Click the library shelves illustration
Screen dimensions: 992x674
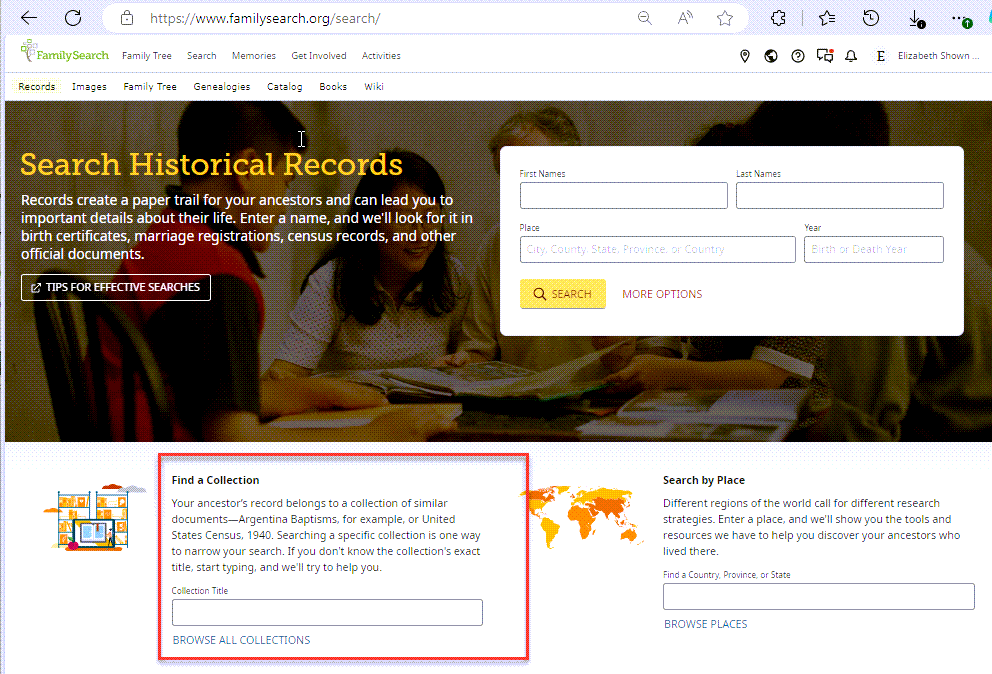pos(95,516)
